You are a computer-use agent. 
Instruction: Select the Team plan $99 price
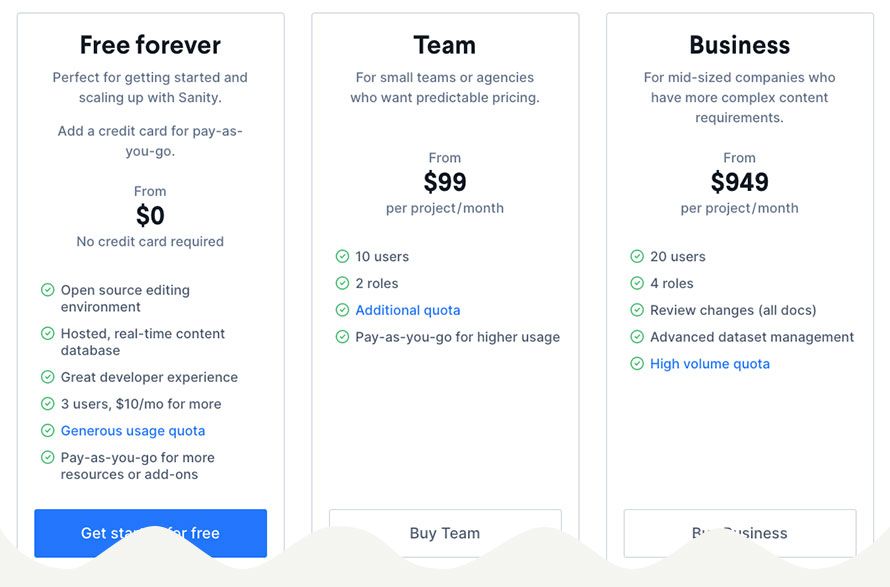tap(445, 182)
